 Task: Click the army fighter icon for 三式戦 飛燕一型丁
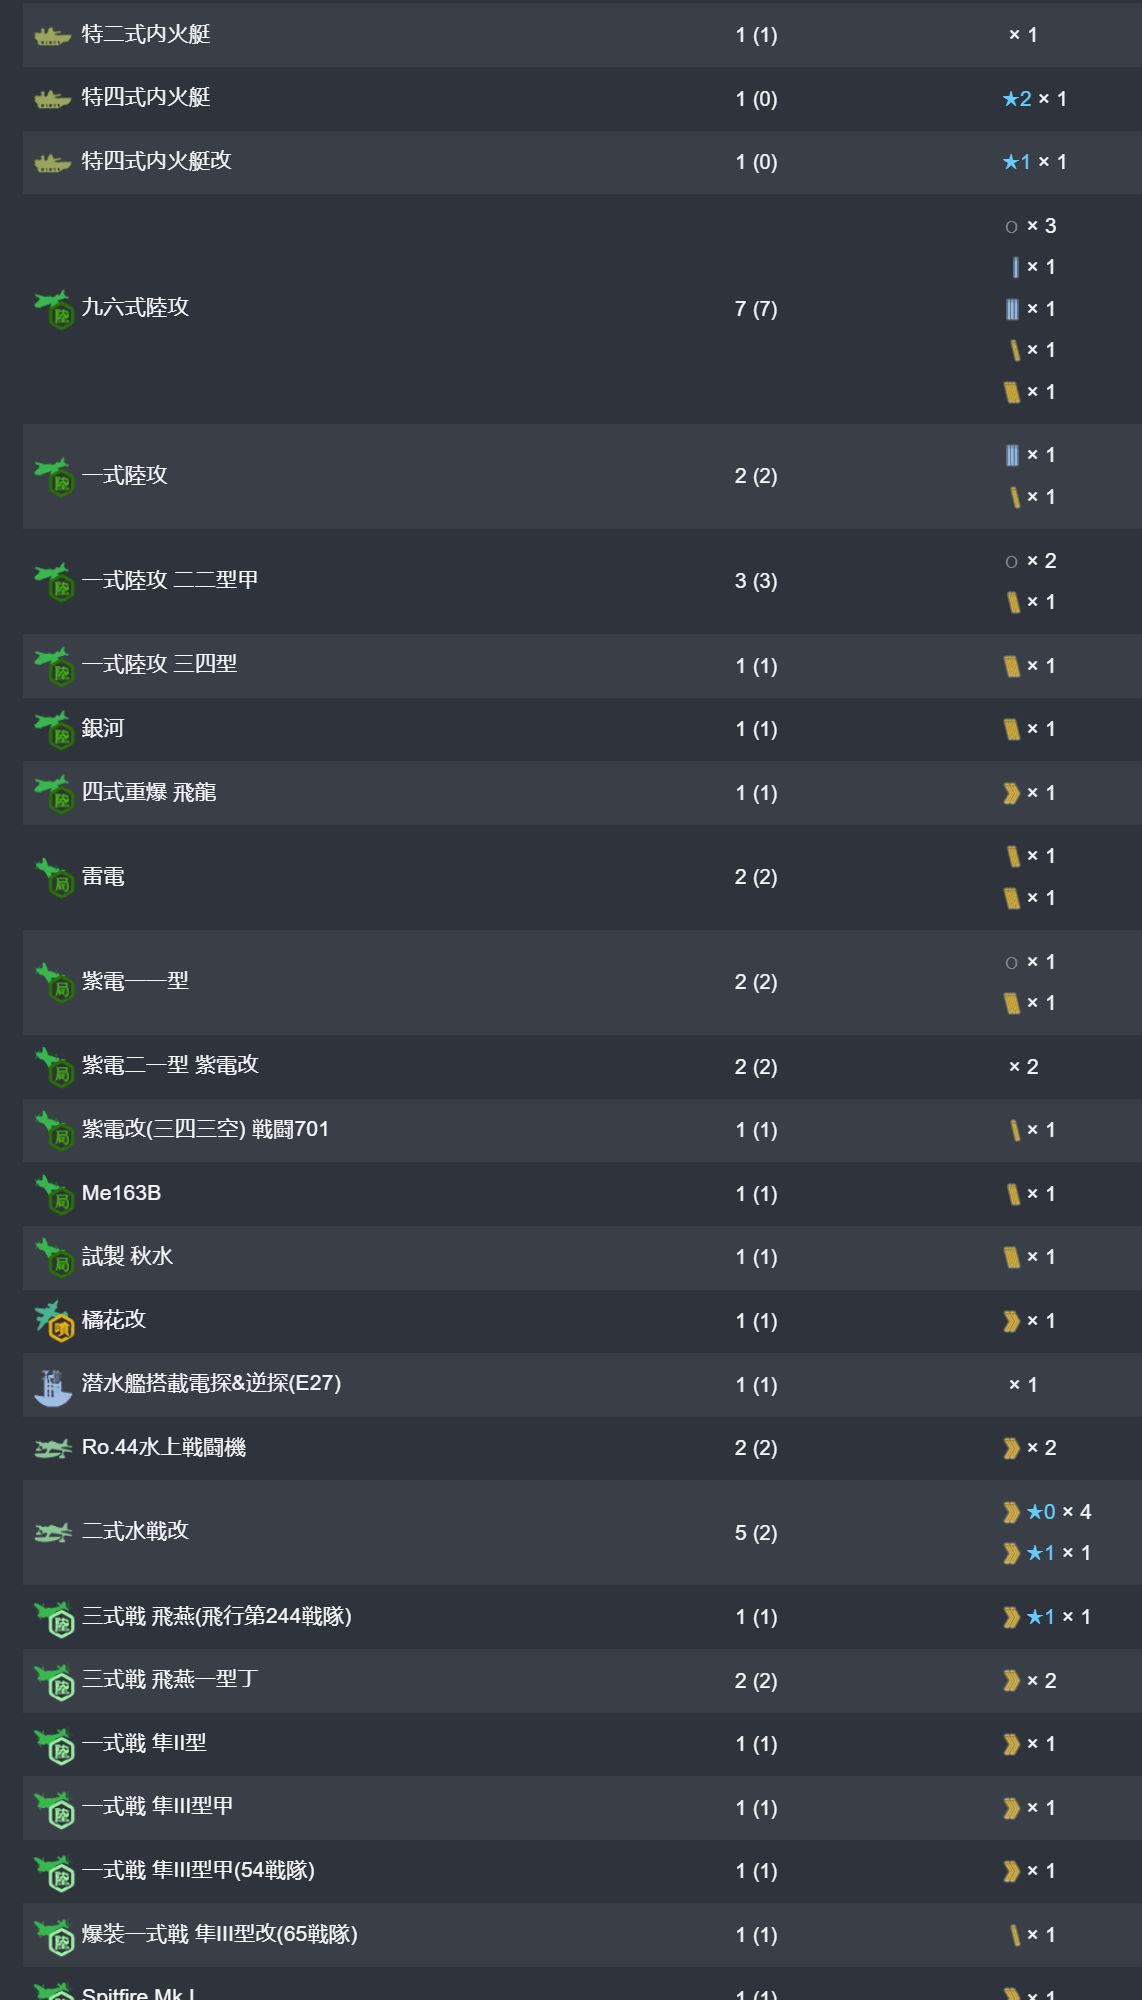[x=54, y=1682]
